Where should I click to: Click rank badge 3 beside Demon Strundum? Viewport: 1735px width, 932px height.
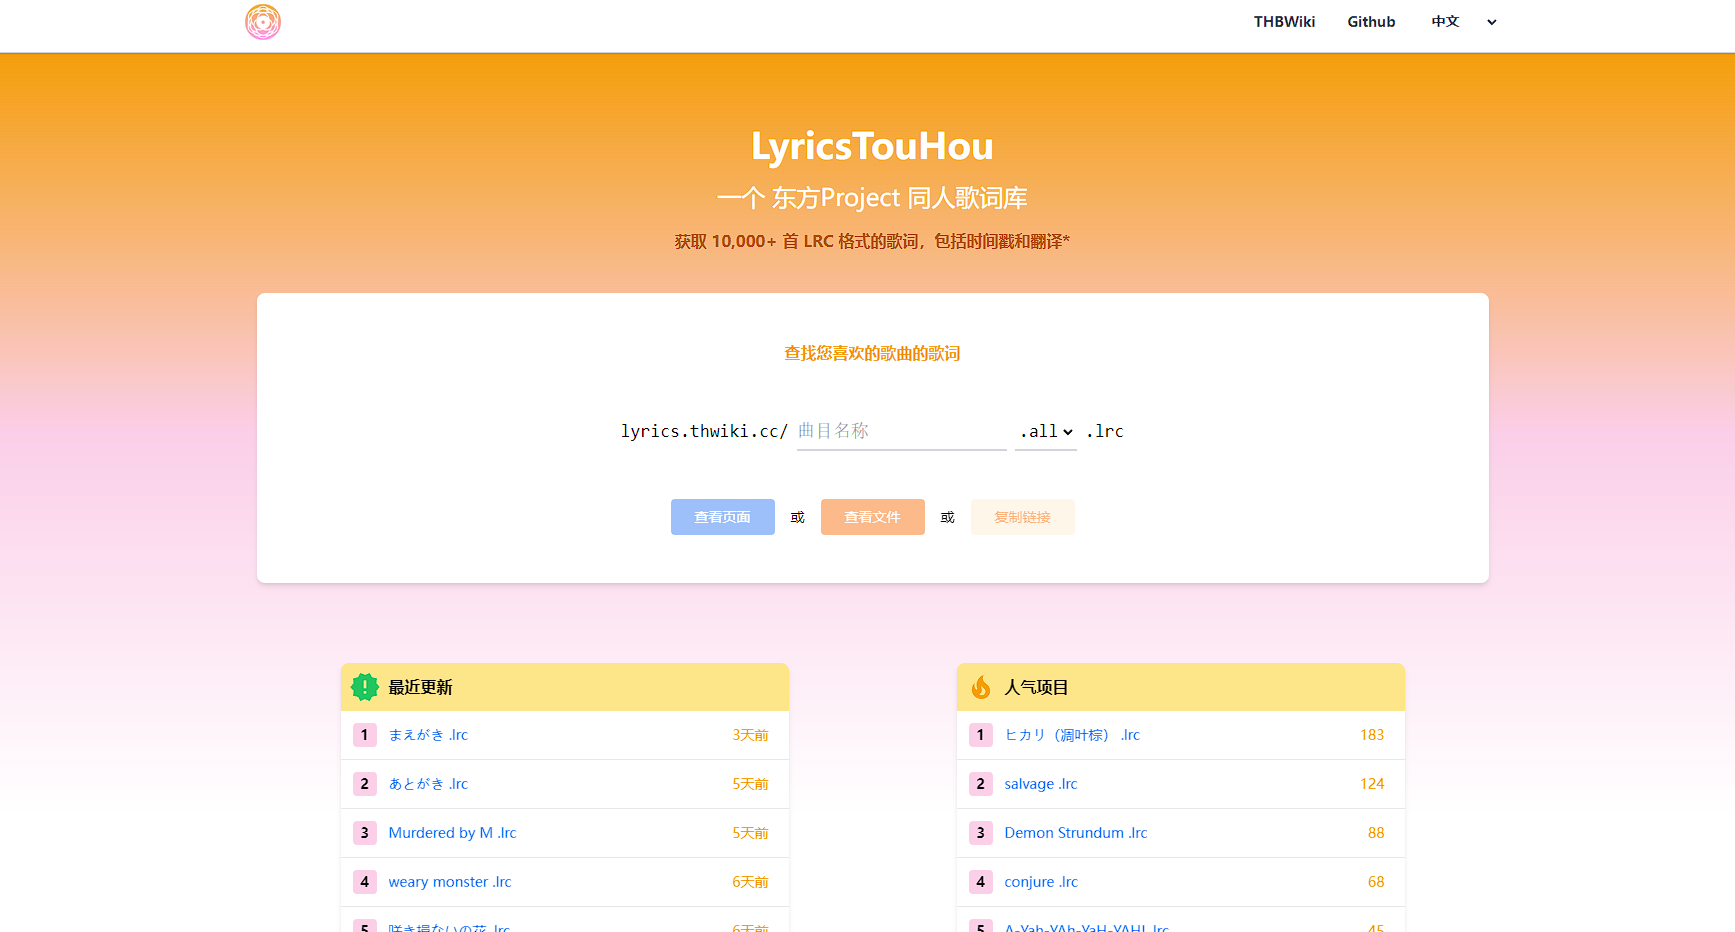tap(981, 833)
